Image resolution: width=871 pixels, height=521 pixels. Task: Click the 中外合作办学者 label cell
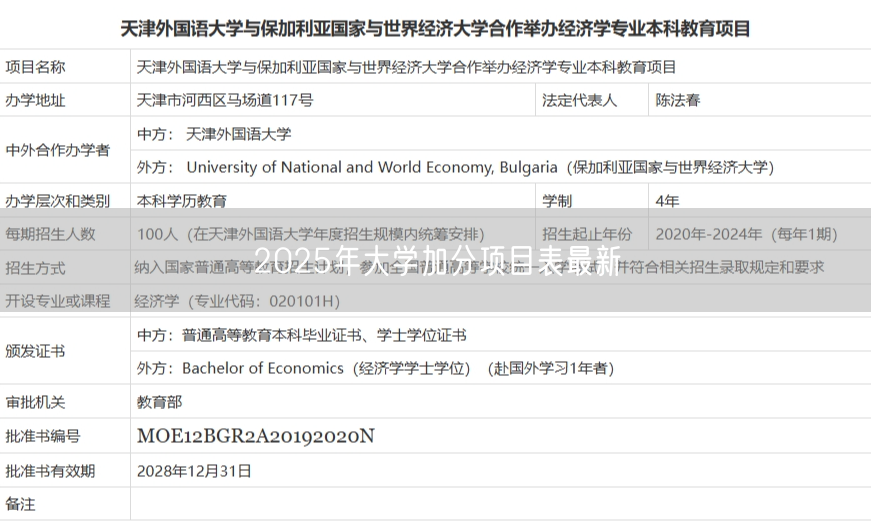click(x=58, y=150)
